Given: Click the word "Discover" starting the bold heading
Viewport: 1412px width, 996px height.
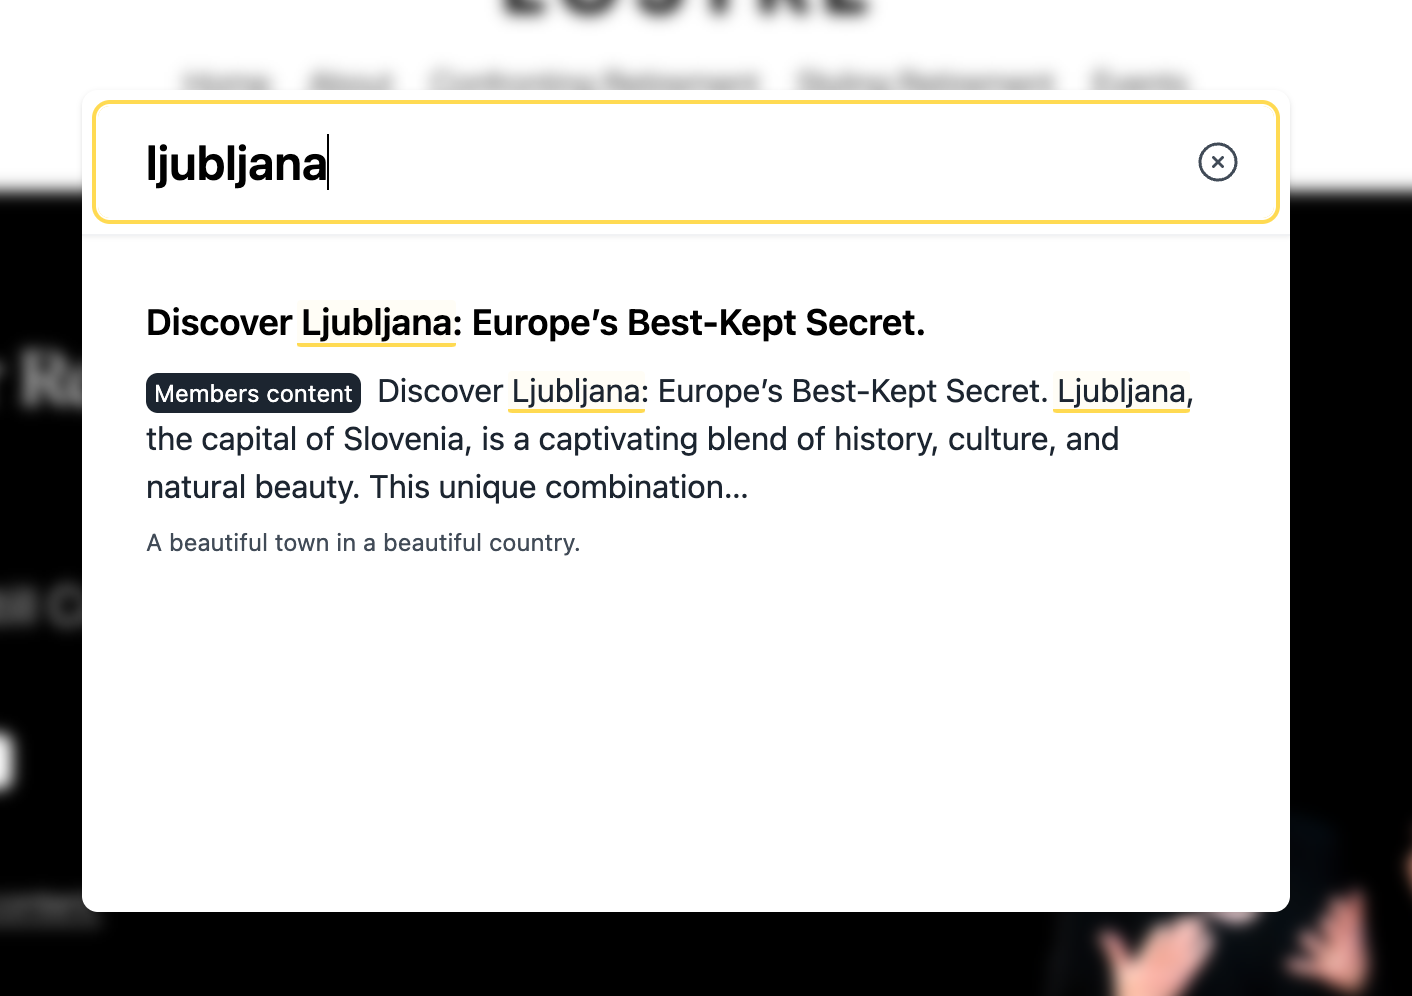Looking at the screenshot, I should pyautogui.click(x=218, y=323).
